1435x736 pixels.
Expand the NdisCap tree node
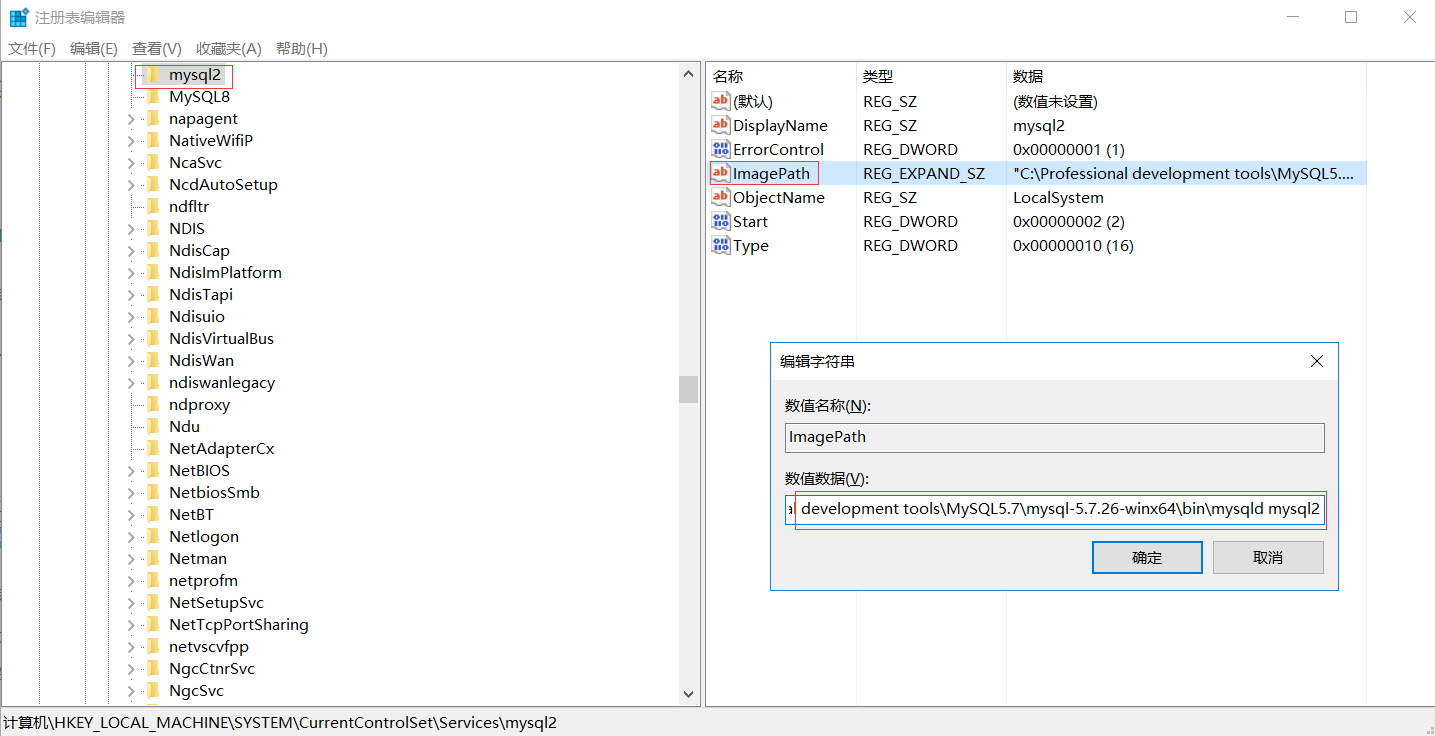(131, 251)
